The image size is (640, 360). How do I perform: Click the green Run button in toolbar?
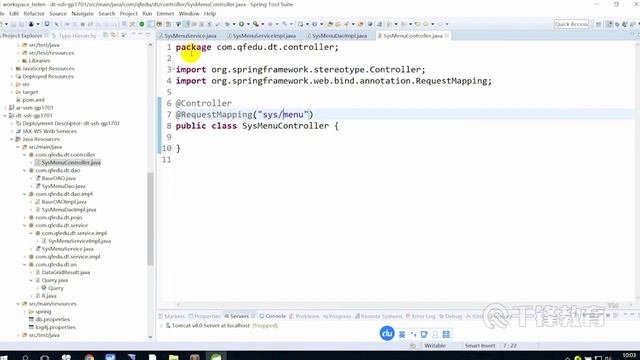241,24
